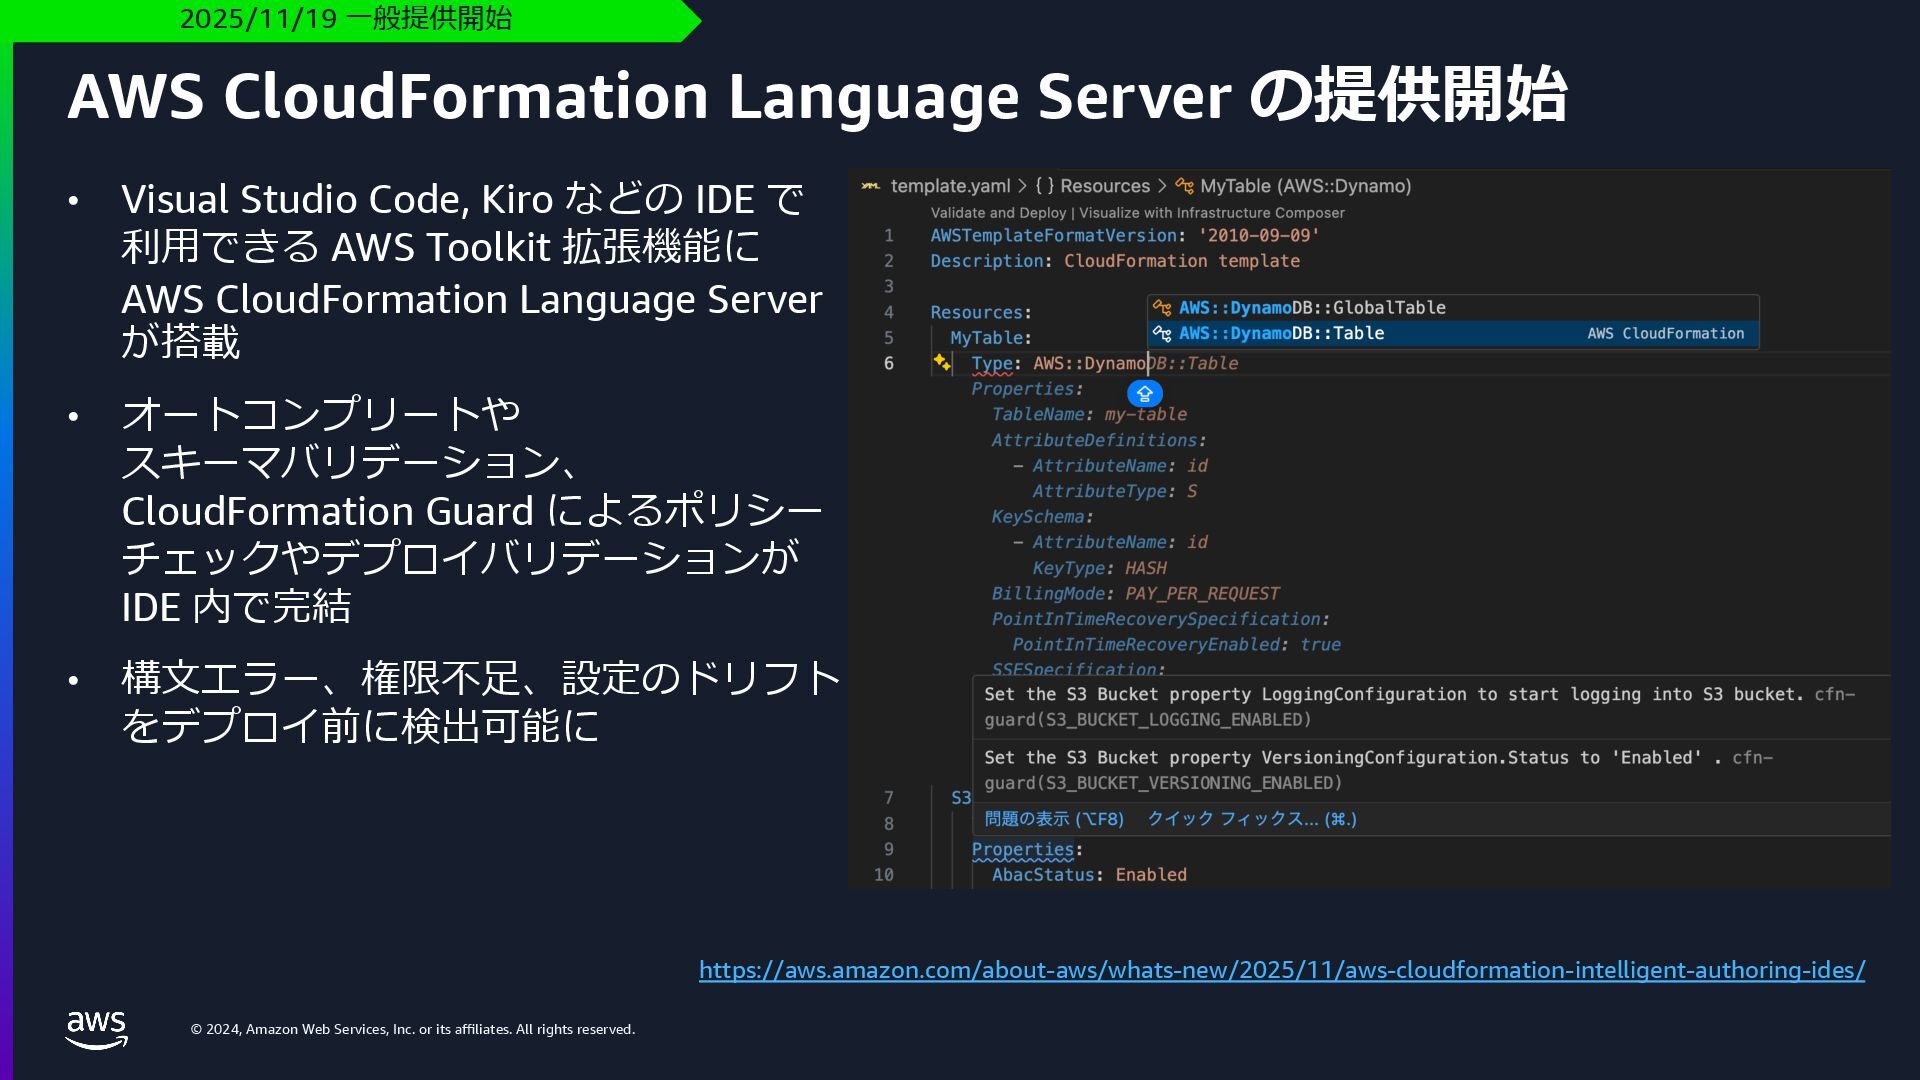Select AWS::DynamoDB::Table autocomplete entry

click(1281, 333)
